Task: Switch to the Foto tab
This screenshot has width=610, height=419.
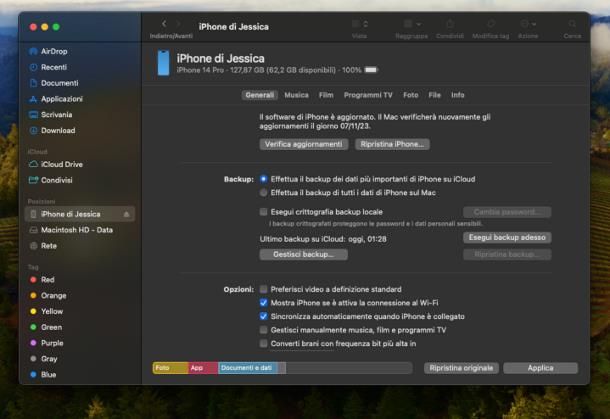Action: click(411, 95)
